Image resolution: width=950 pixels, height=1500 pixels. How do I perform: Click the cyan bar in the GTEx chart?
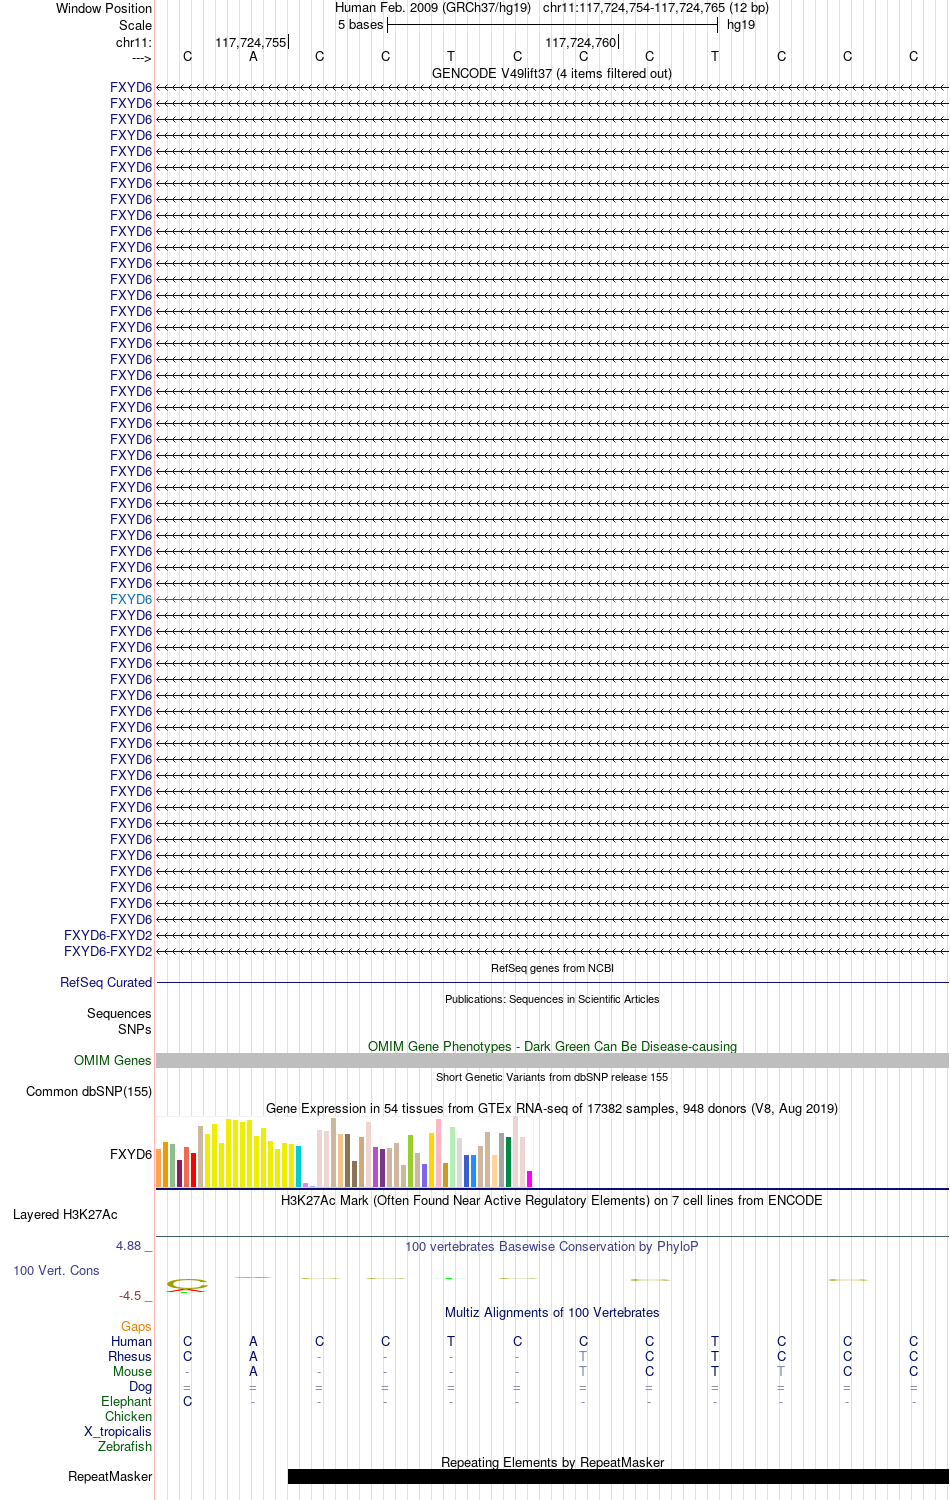tap(299, 1167)
